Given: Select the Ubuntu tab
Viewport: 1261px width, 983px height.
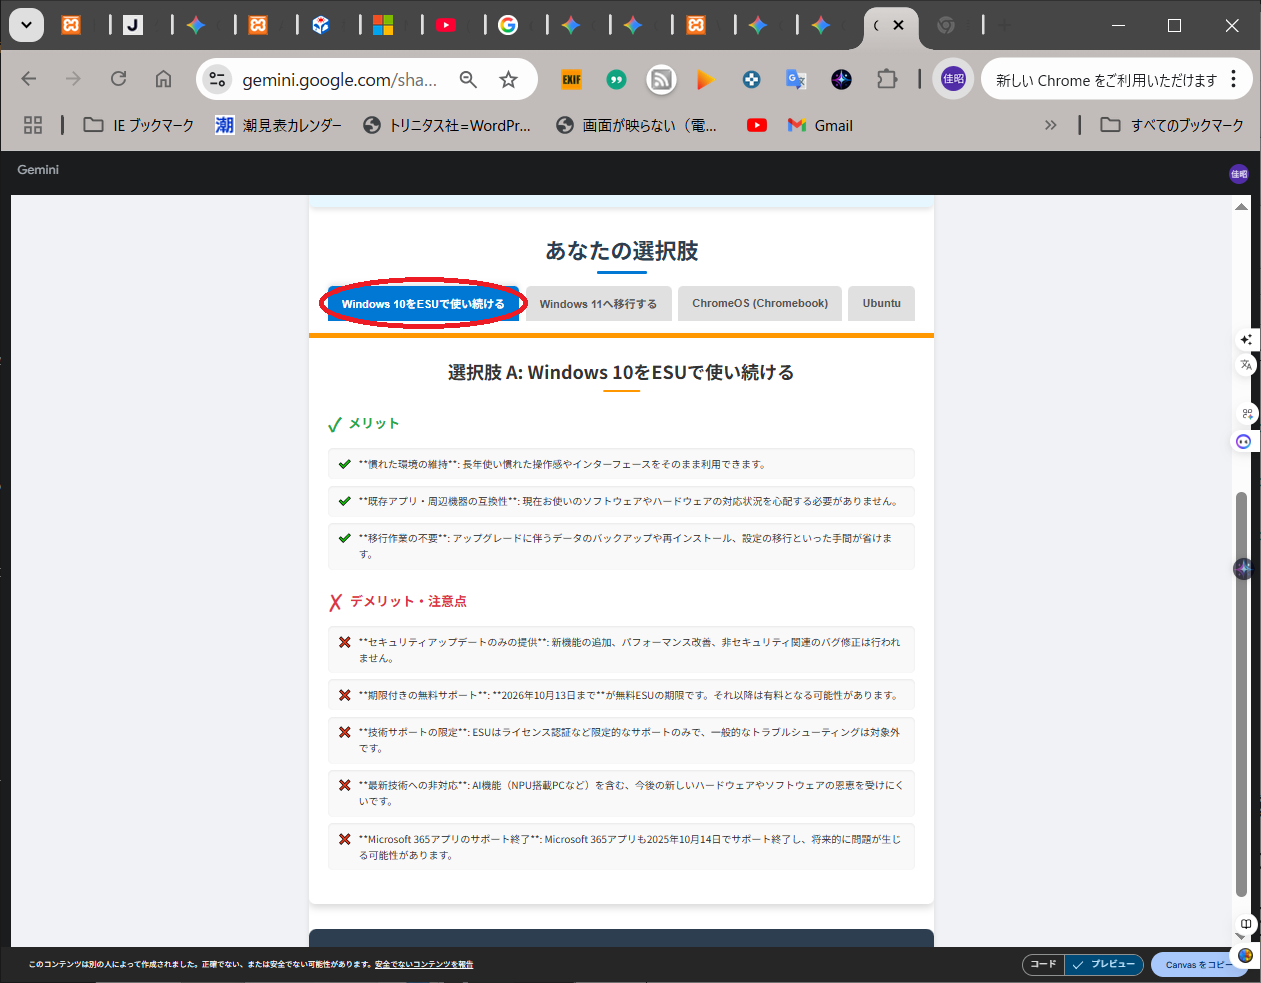Looking at the screenshot, I should 882,304.
